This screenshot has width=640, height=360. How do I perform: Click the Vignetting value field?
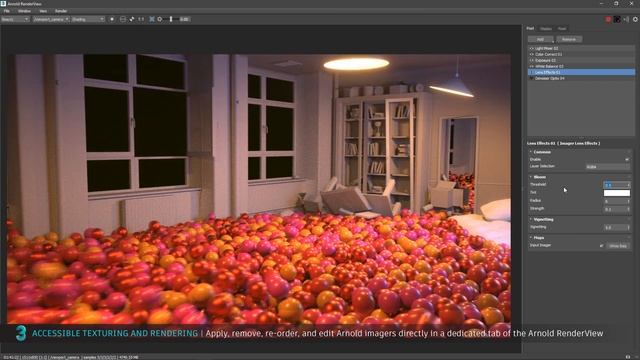tap(616, 227)
